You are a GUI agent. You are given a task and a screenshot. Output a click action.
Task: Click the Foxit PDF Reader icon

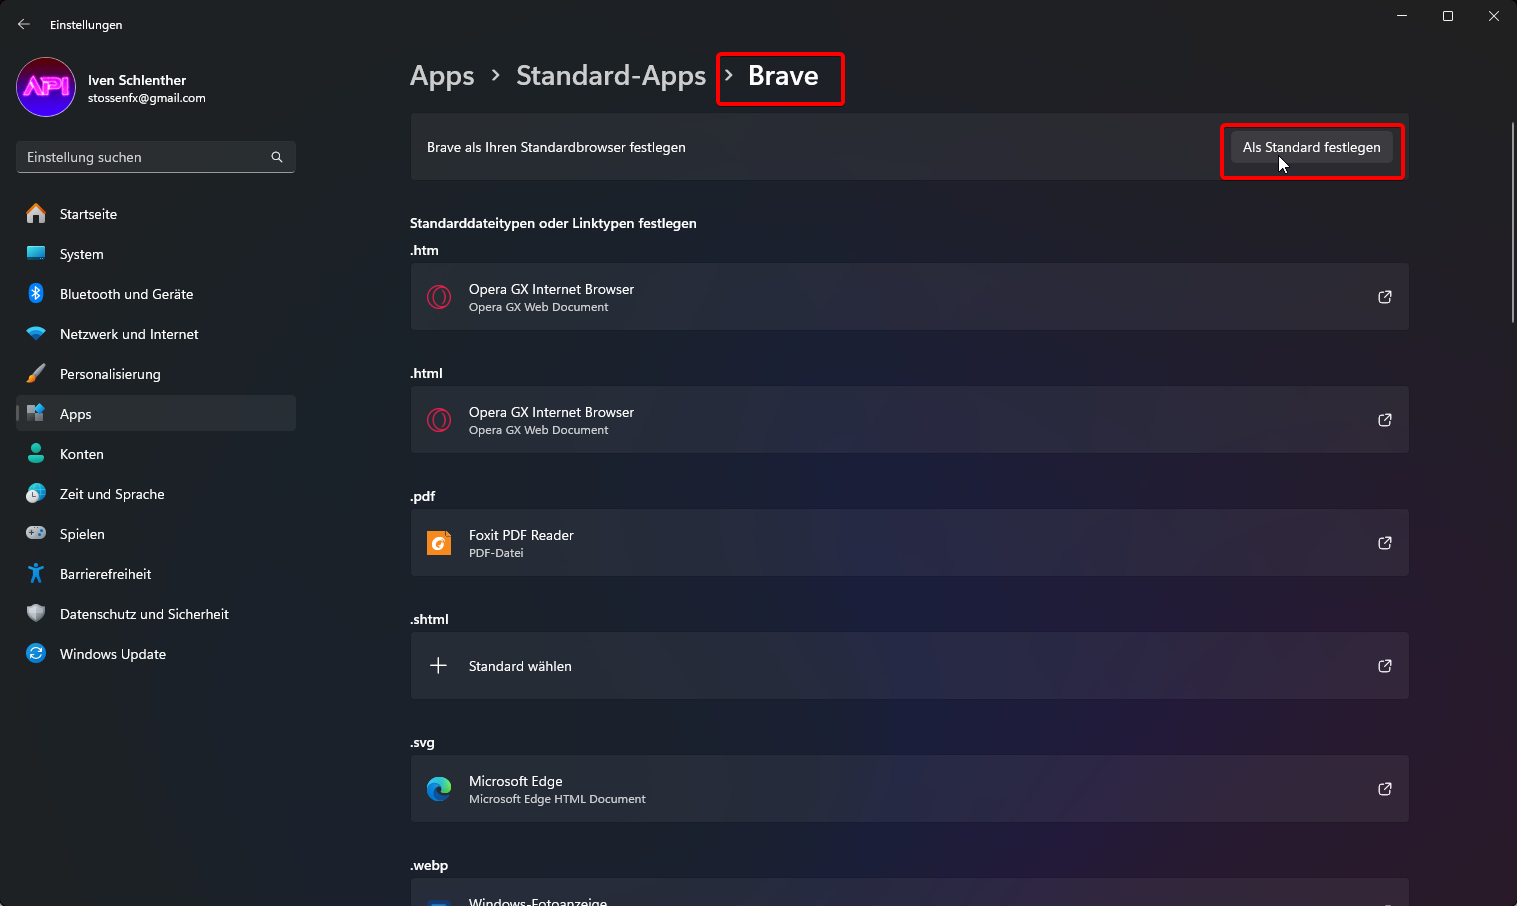(x=439, y=543)
